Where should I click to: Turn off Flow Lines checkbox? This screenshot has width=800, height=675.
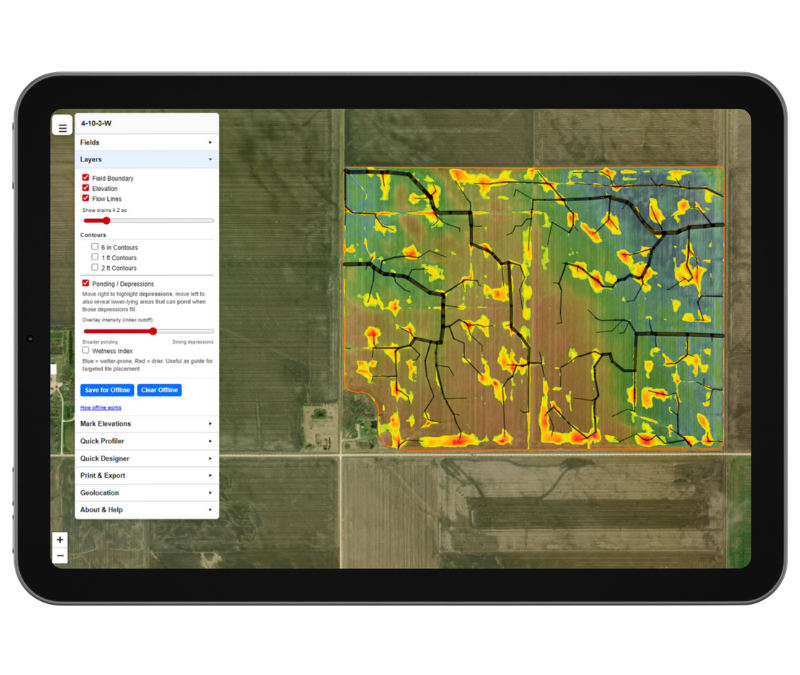[86, 198]
